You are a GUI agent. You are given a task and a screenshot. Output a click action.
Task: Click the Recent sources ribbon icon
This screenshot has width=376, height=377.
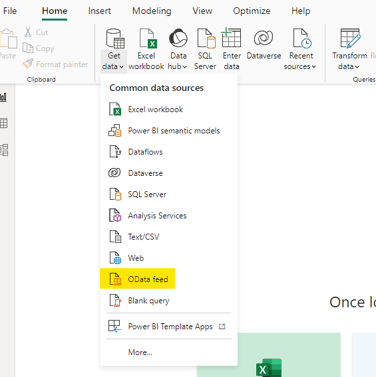(x=302, y=38)
